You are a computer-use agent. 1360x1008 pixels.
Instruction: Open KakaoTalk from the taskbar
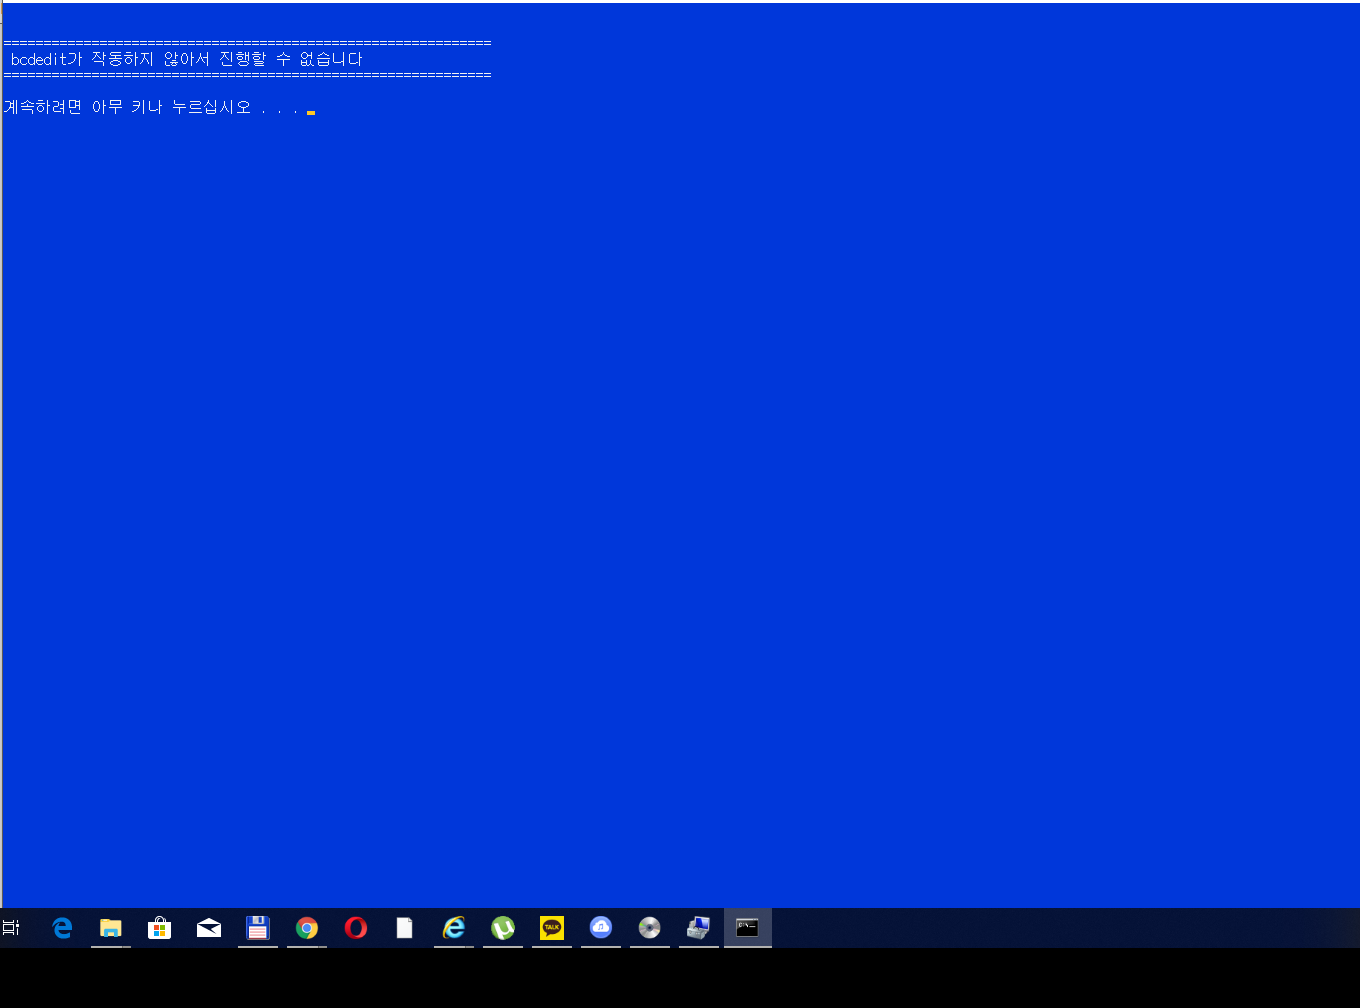[x=552, y=928]
